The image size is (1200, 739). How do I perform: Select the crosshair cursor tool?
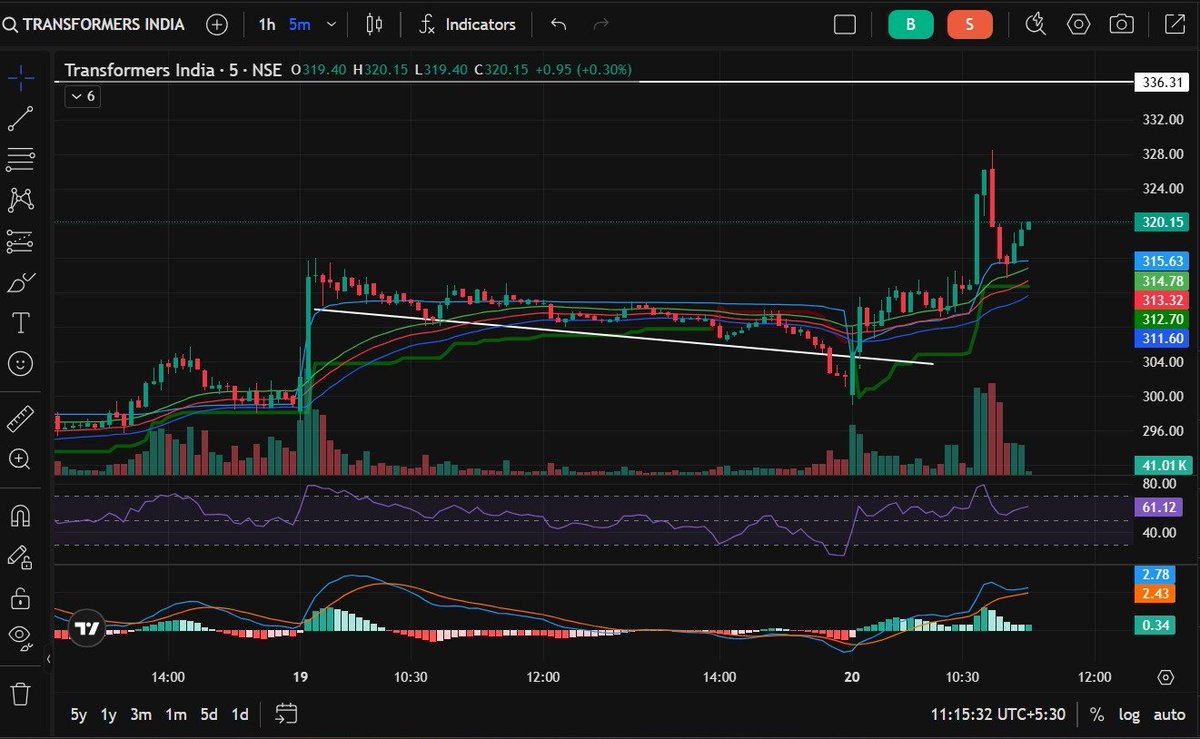20,77
